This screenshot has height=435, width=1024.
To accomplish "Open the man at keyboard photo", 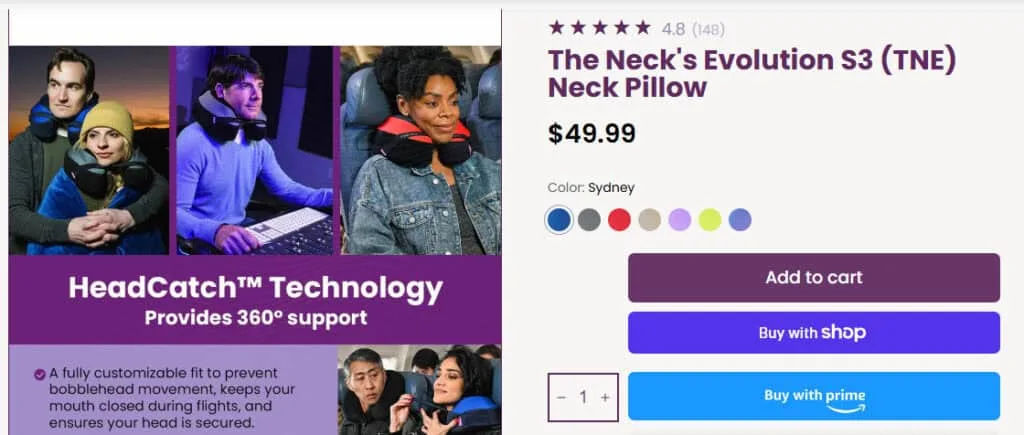I will coord(255,150).
